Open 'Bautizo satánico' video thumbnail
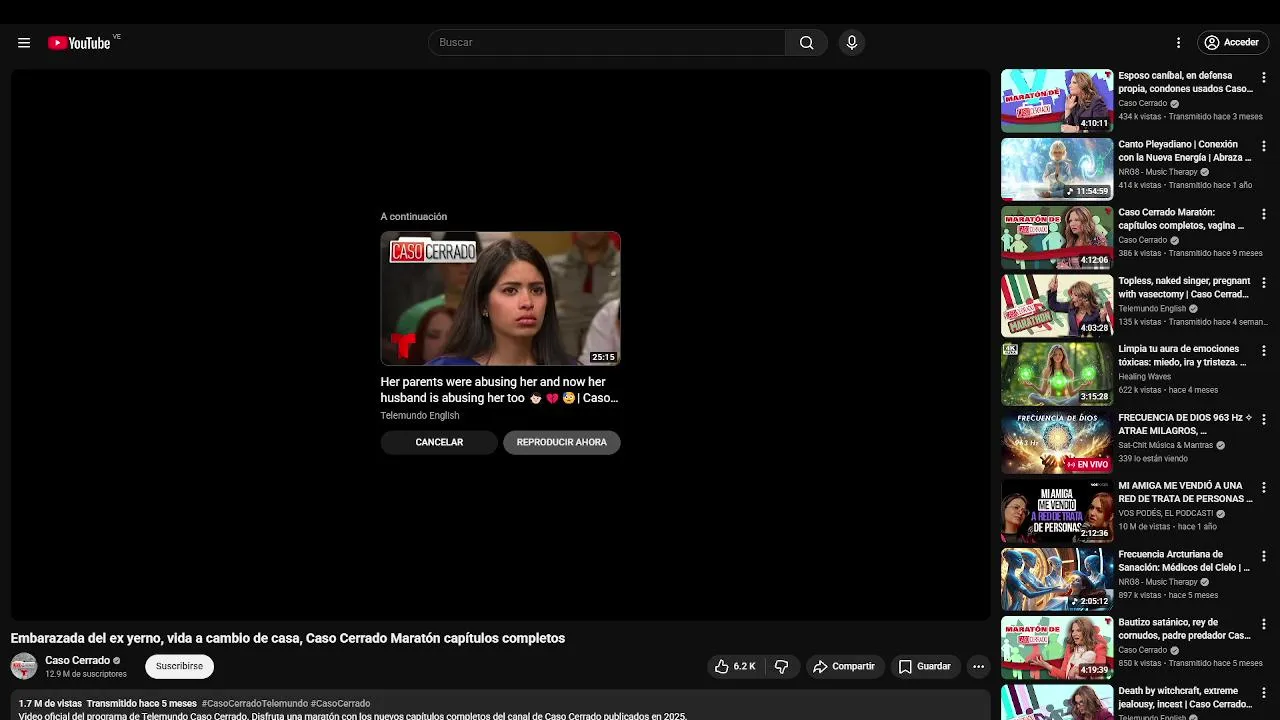Image resolution: width=1280 pixels, height=720 pixels. click(1057, 647)
